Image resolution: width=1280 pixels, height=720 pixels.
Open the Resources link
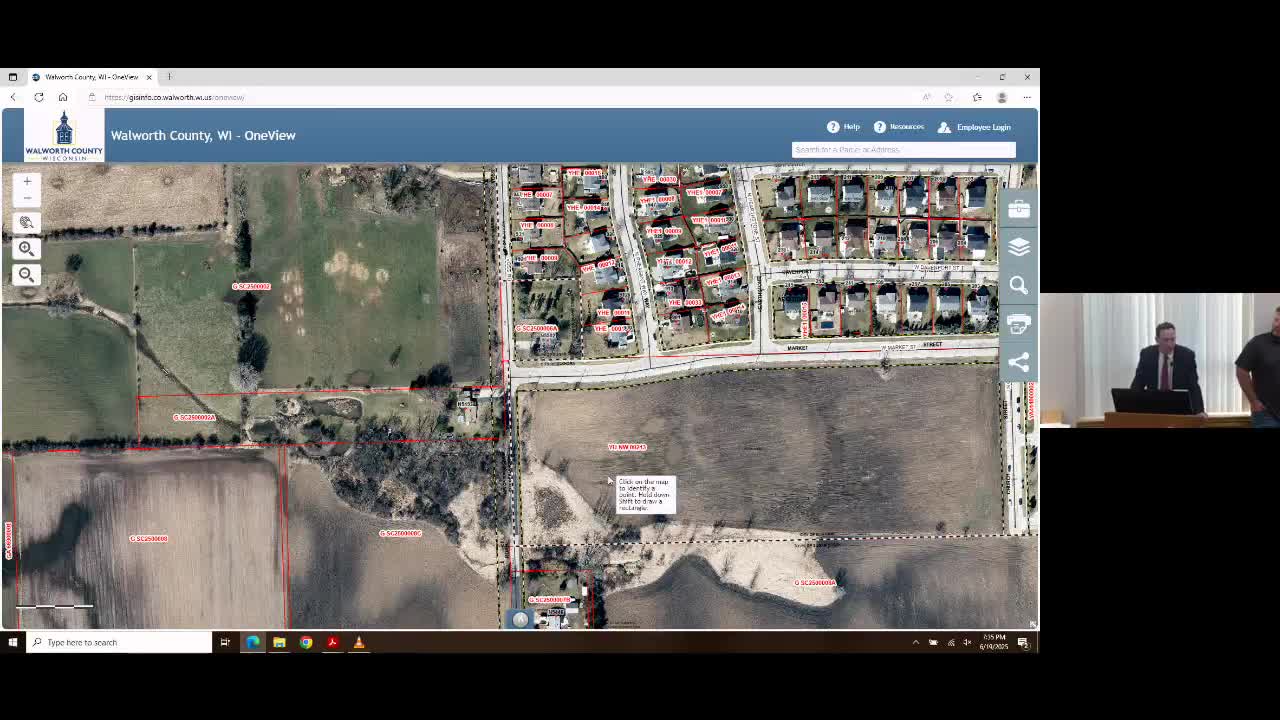point(899,127)
